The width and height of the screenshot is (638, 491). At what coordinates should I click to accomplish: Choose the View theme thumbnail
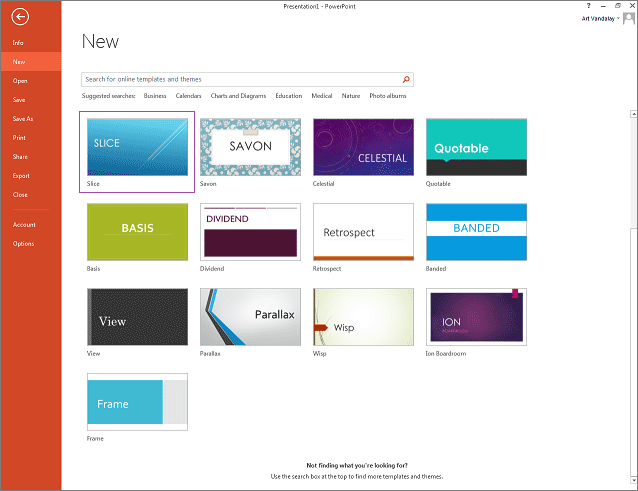coord(137,317)
